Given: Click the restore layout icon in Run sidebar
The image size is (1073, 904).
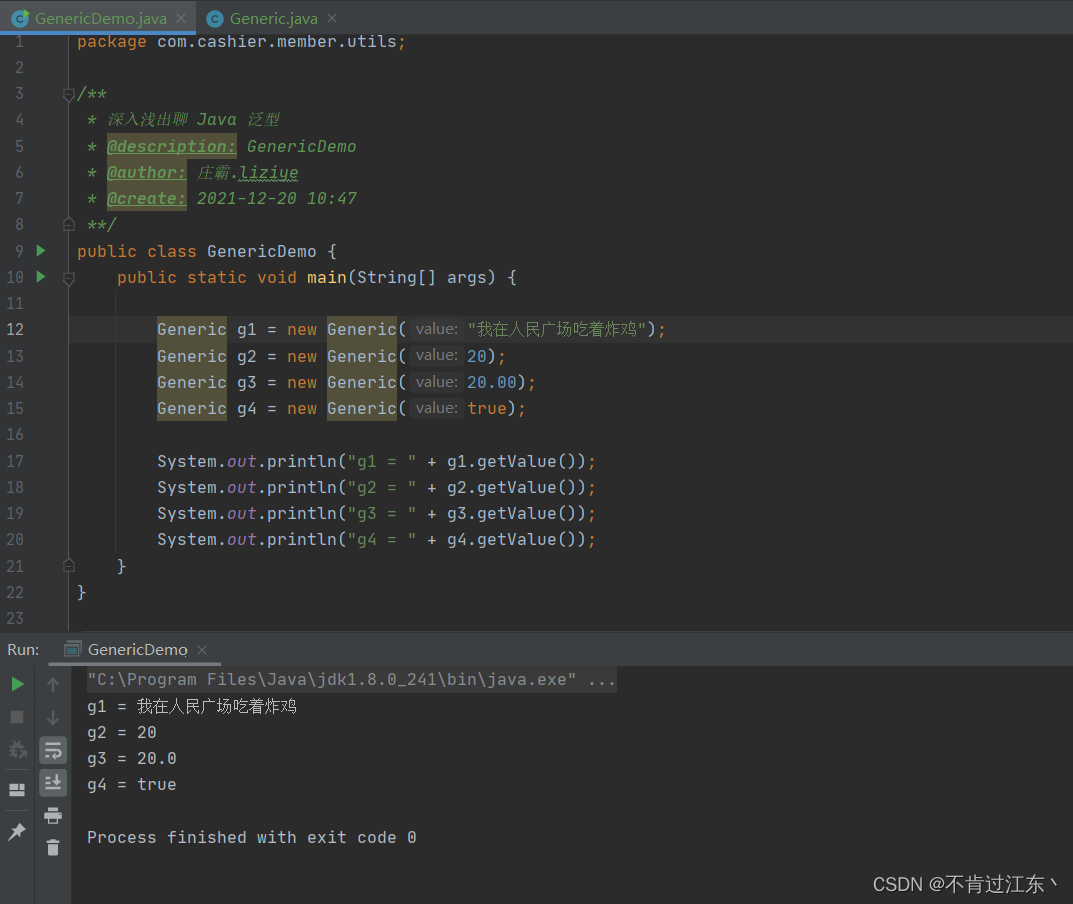Looking at the screenshot, I should coord(17,790).
